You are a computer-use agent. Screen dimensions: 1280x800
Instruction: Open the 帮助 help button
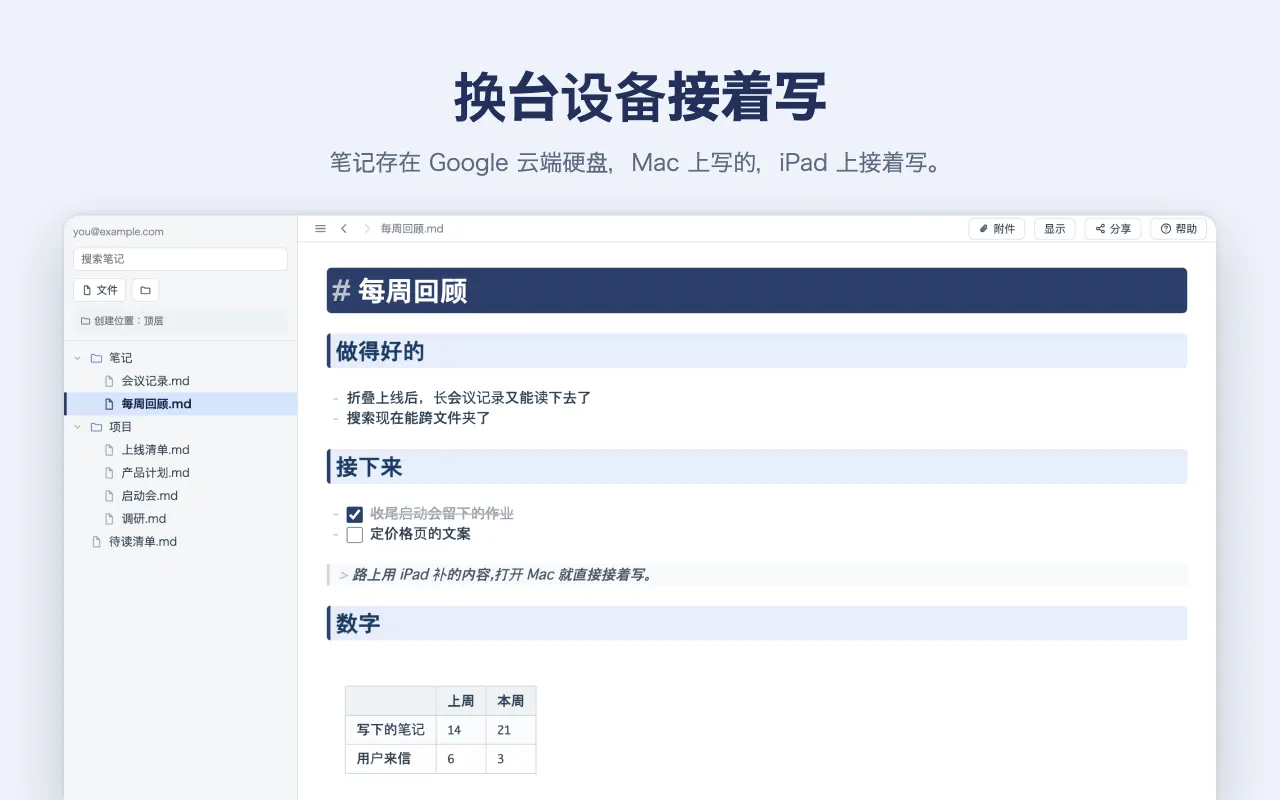tap(1178, 229)
